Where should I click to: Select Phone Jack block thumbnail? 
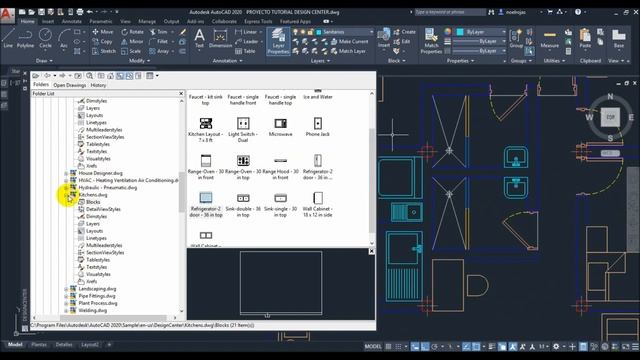tap(318, 127)
